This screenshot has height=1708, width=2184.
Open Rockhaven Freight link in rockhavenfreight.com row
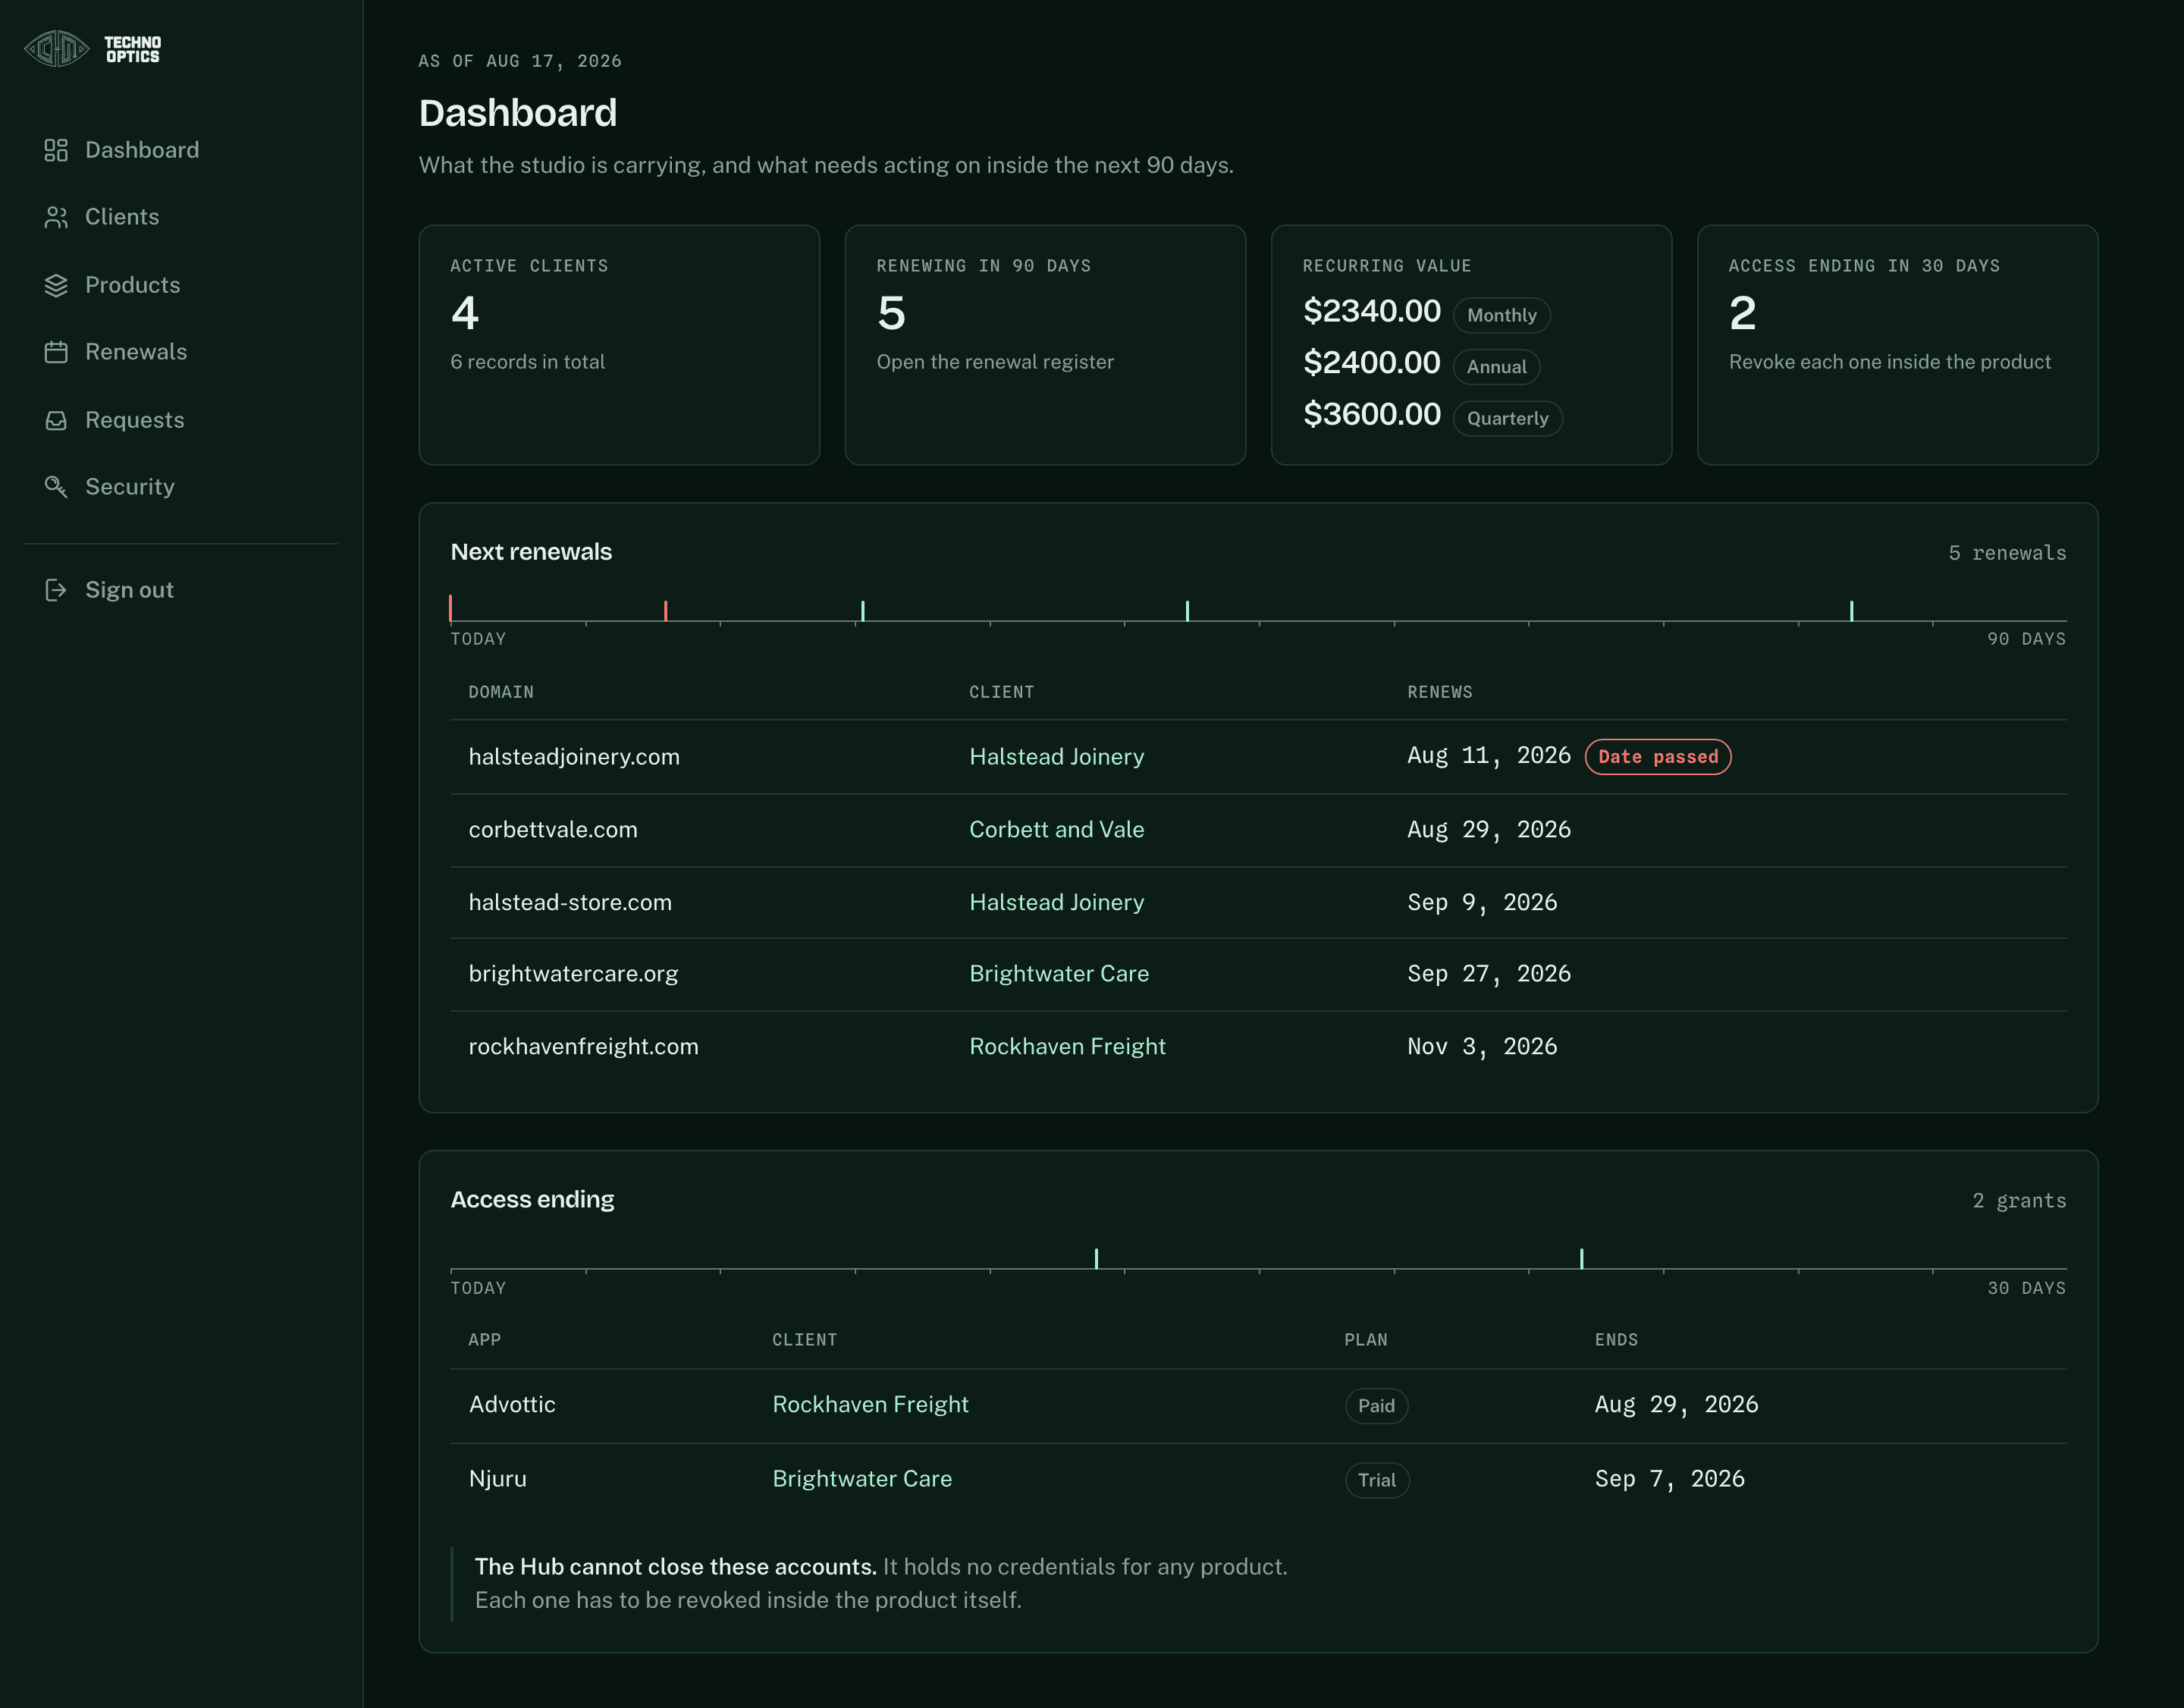tap(1067, 1046)
